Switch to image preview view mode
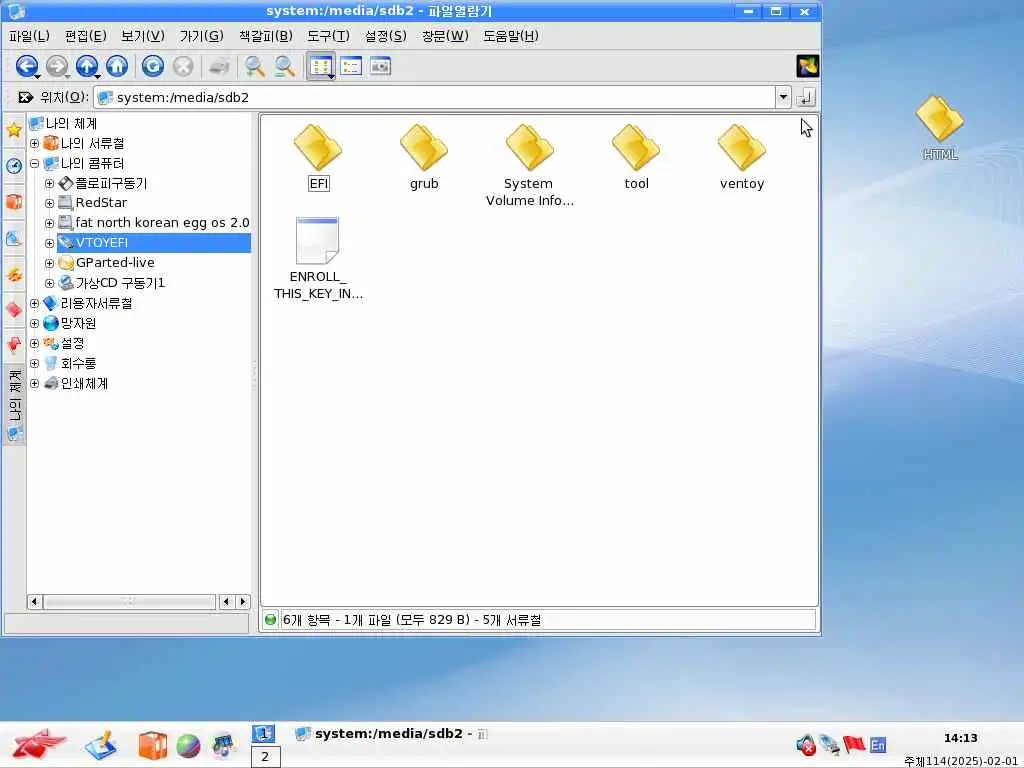Screen dimensions: 1024x768 pyautogui.click(x=380, y=66)
